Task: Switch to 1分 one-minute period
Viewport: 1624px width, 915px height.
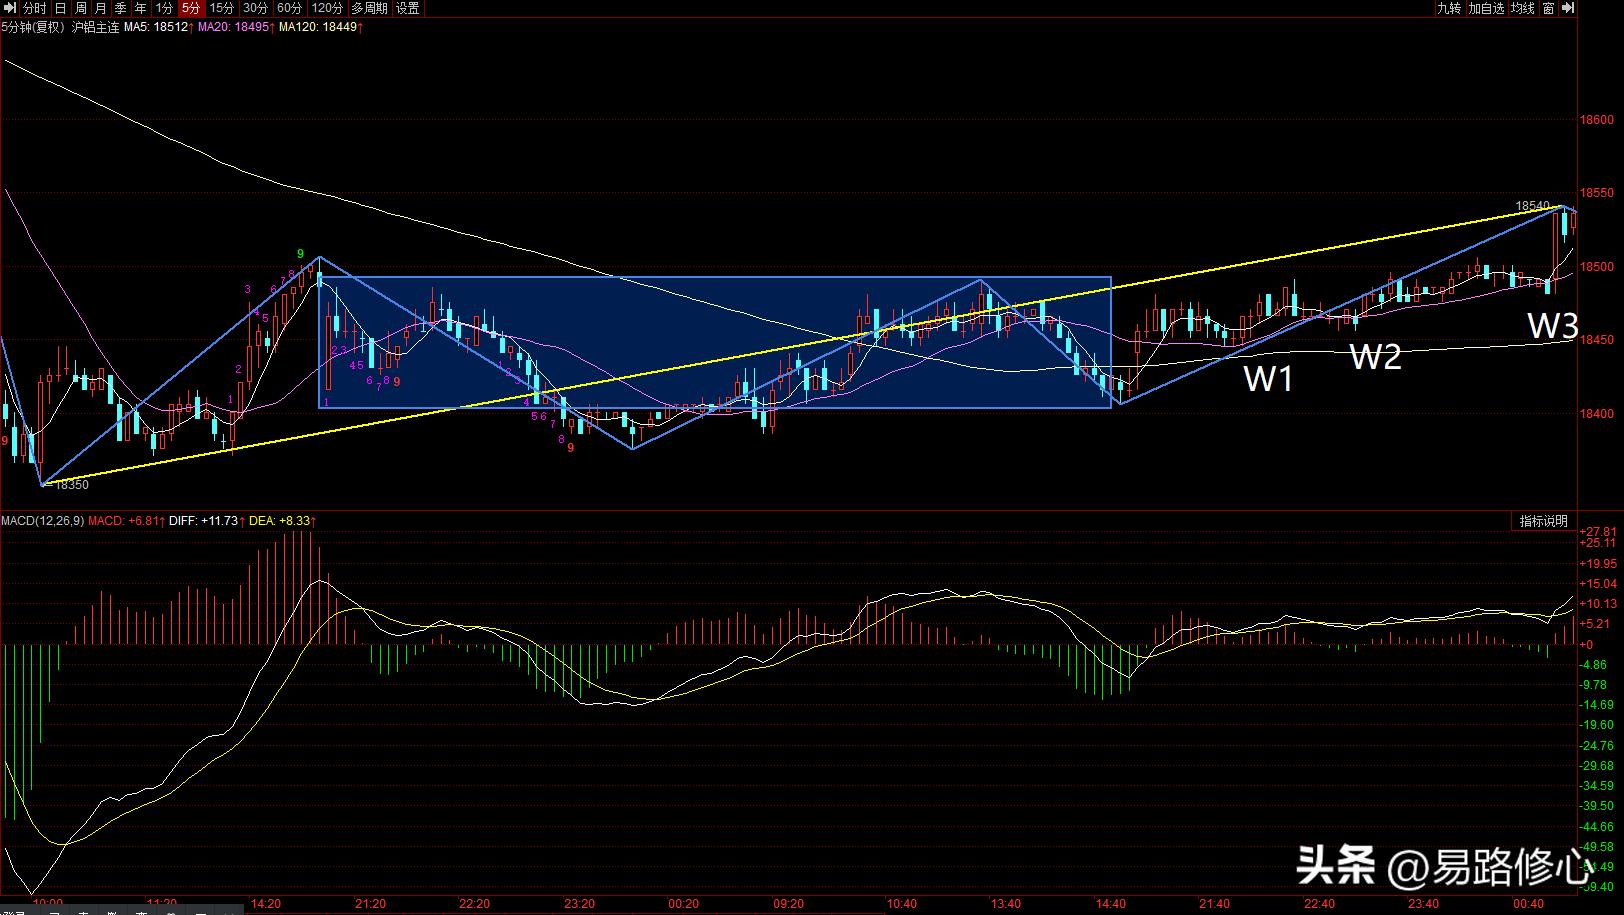Action: click(x=164, y=8)
